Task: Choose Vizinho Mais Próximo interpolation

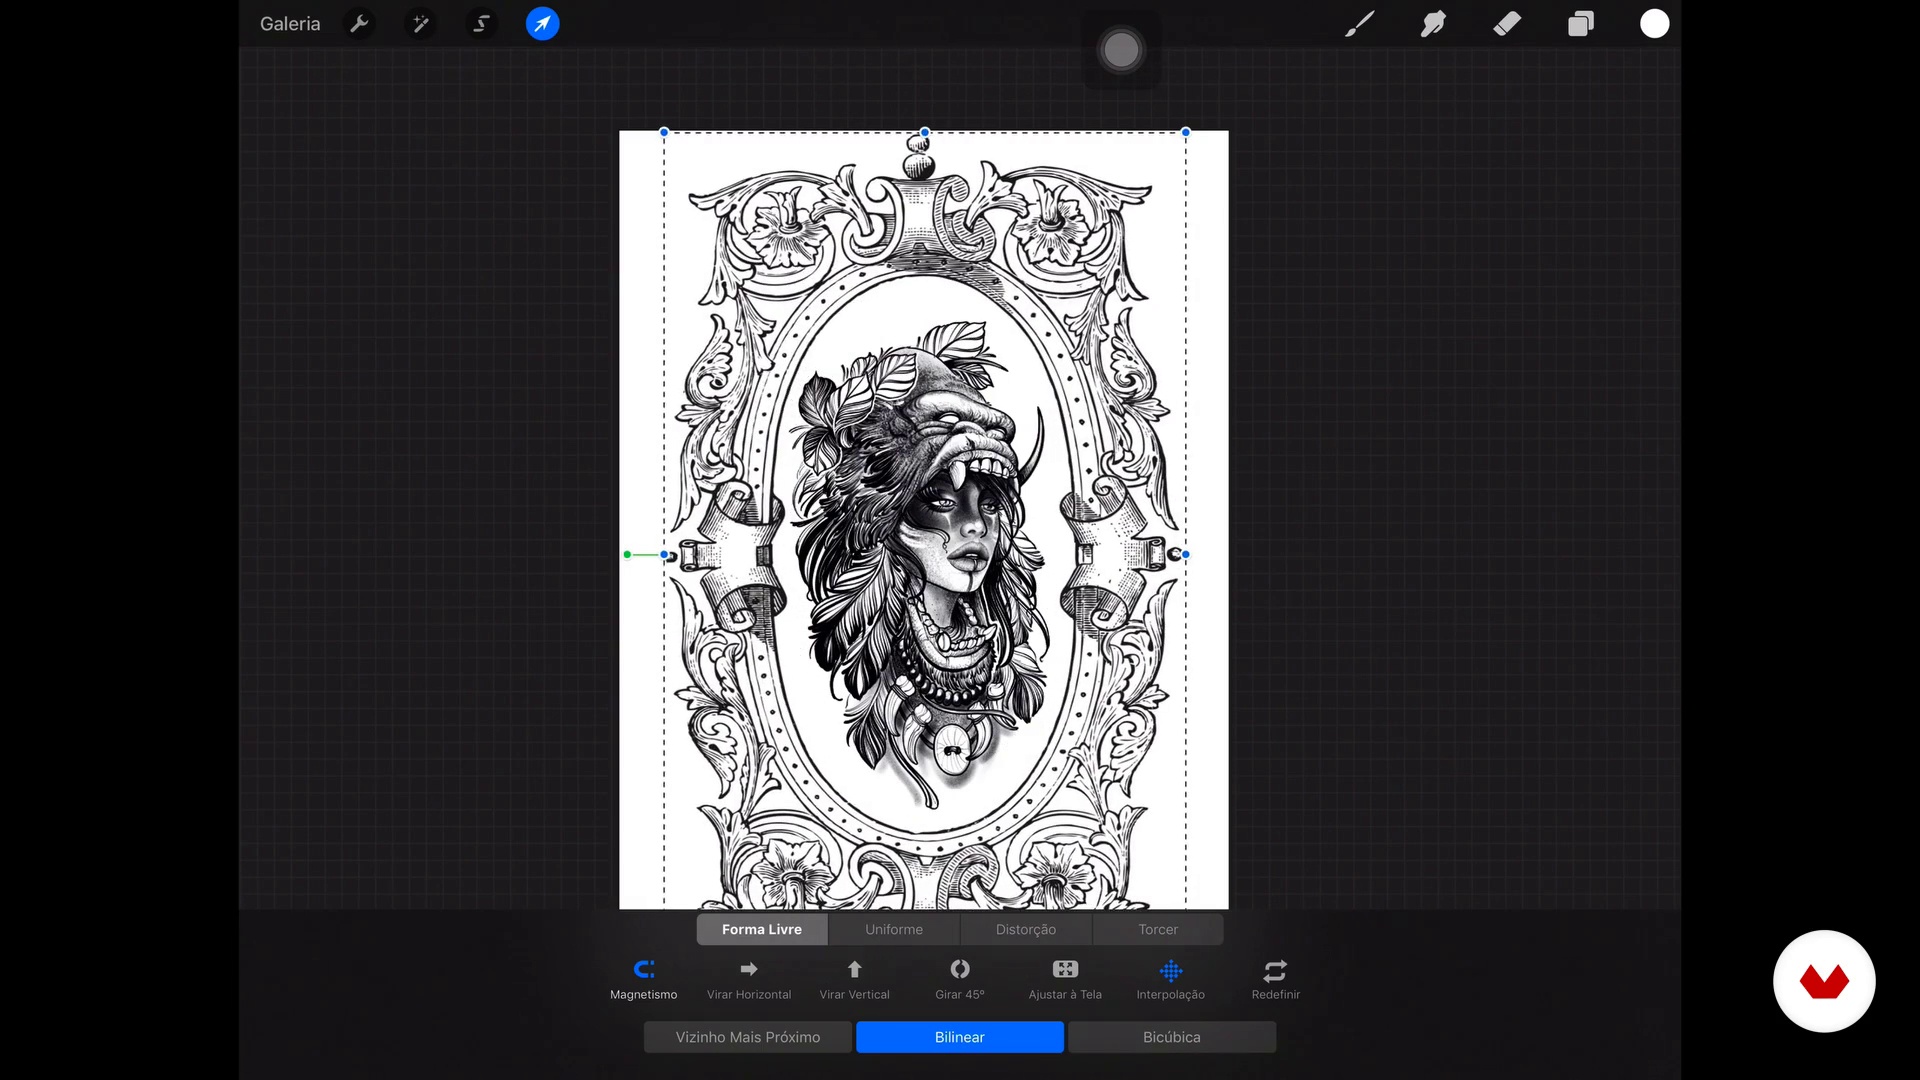Action: click(748, 1037)
